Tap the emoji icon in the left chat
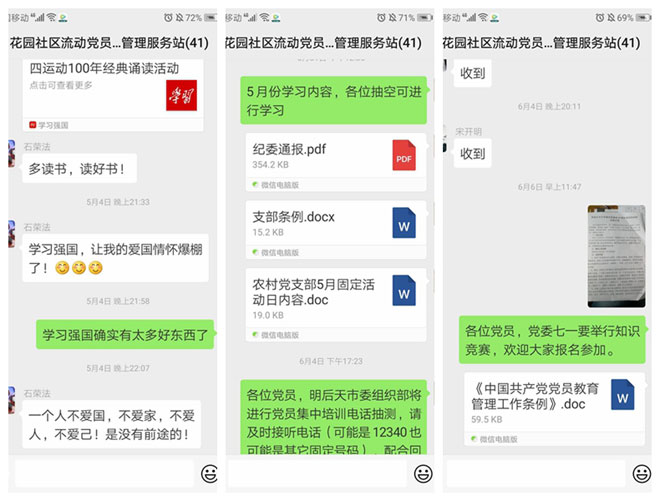Image resolution: width=660 pixels, height=501 pixels. pos(209,474)
